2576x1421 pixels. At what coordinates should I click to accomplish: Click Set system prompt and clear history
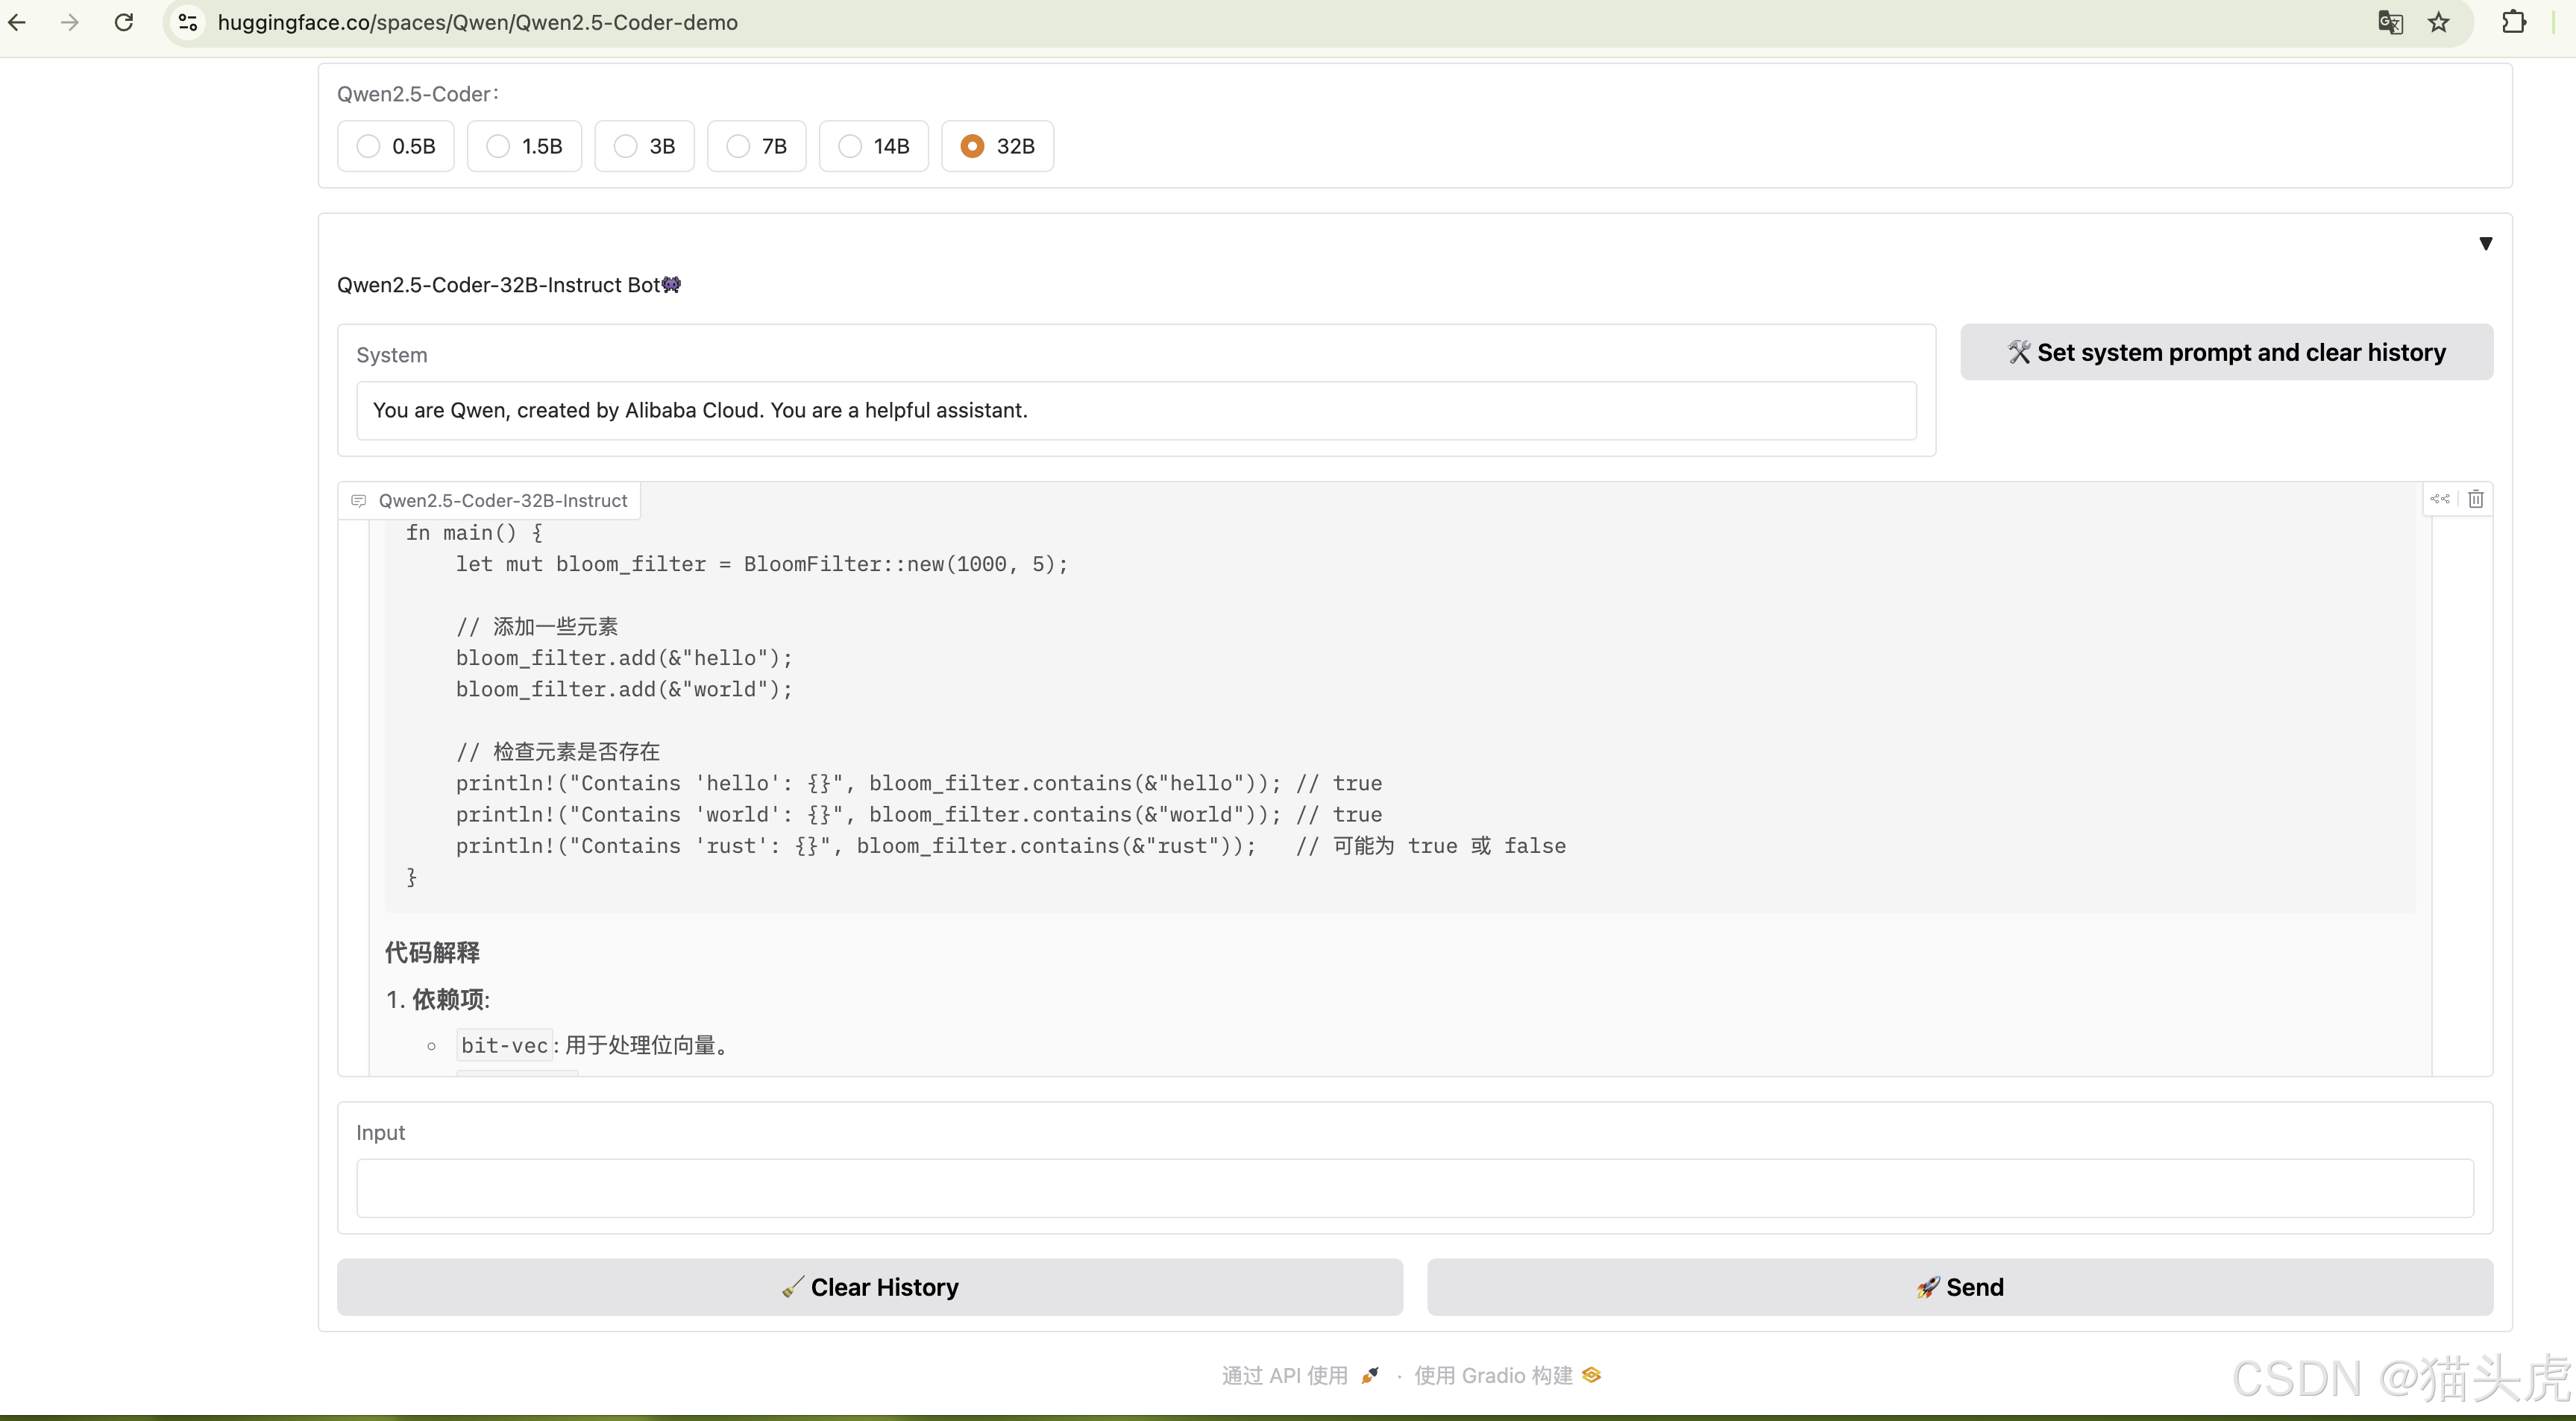click(x=2226, y=352)
